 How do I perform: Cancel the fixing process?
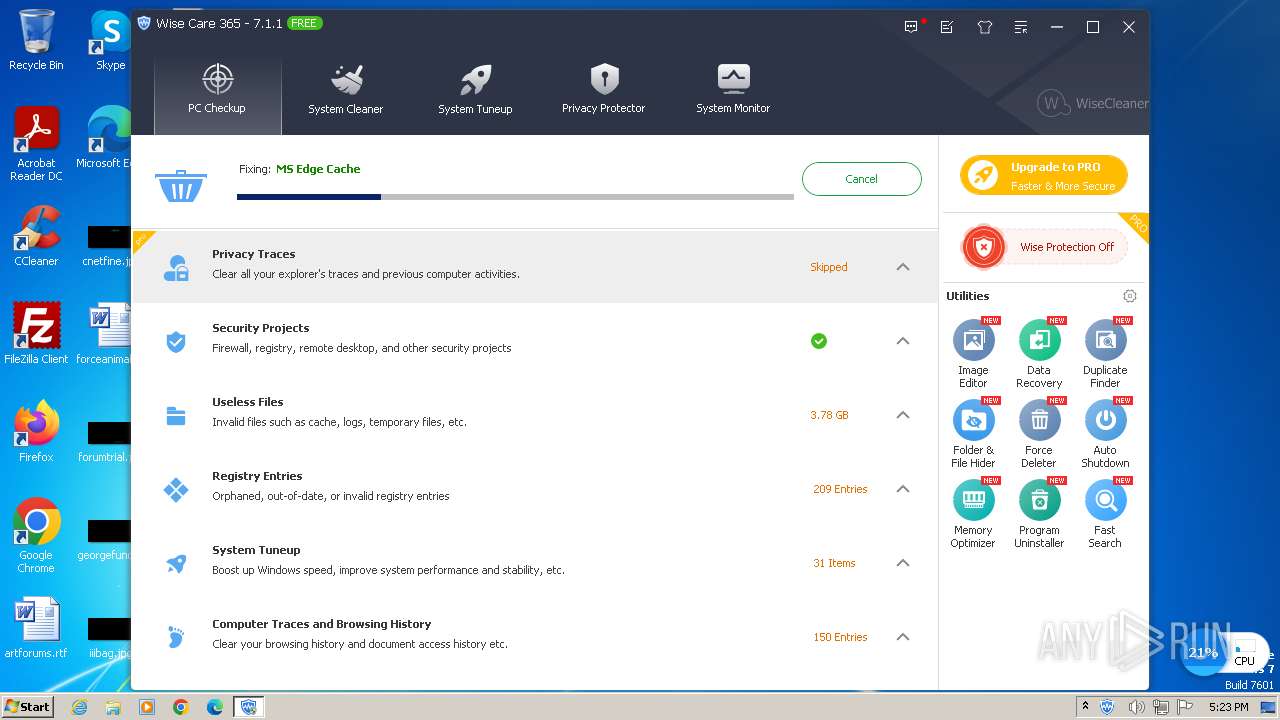pyautogui.click(x=861, y=179)
